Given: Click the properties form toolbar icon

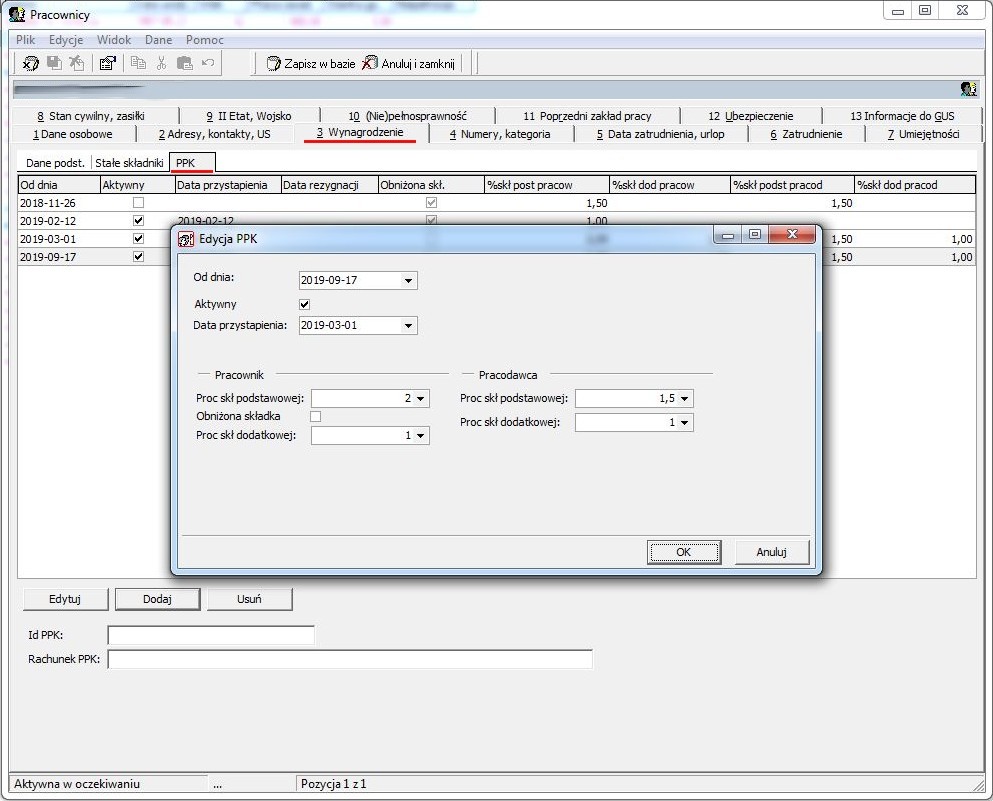Looking at the screenshot, I should 108,63.
